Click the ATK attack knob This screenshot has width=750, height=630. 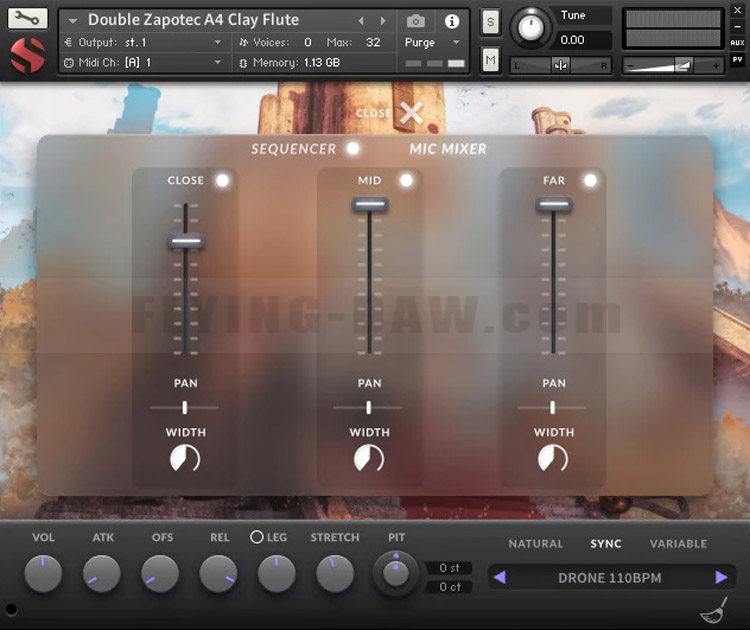click(102, 574)
